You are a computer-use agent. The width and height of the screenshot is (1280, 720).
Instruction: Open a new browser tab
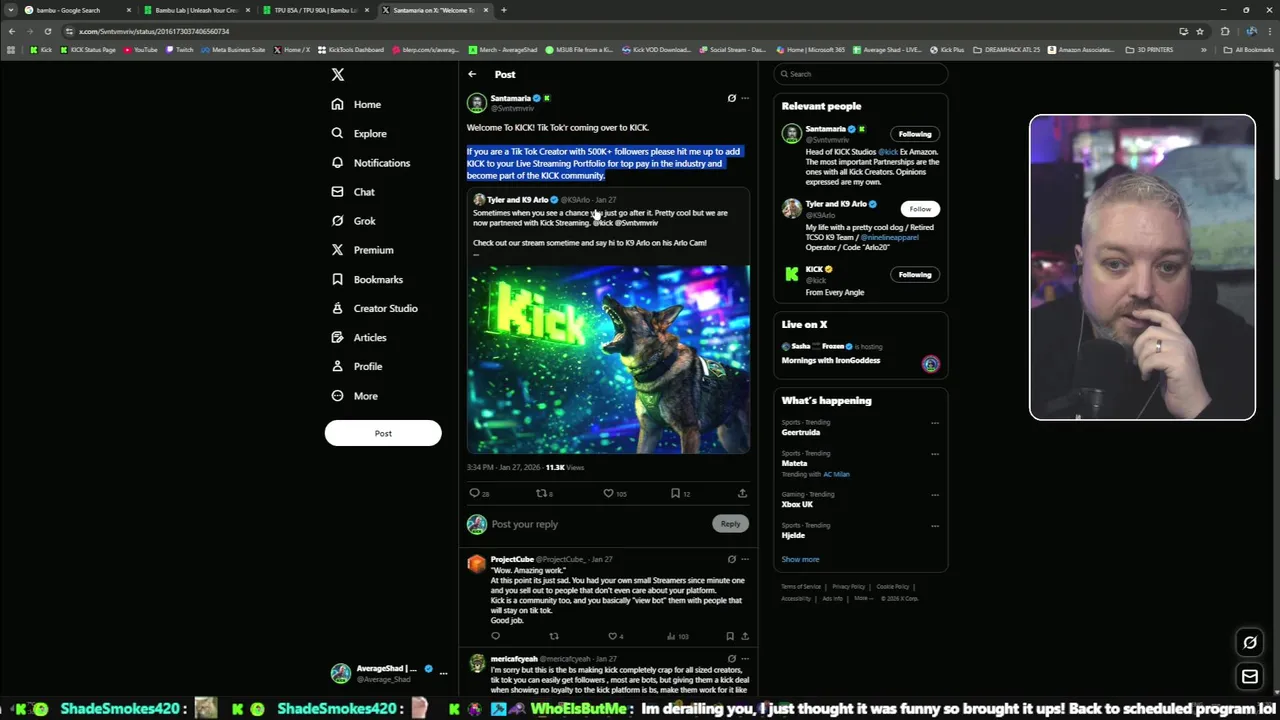coord(503,10)
